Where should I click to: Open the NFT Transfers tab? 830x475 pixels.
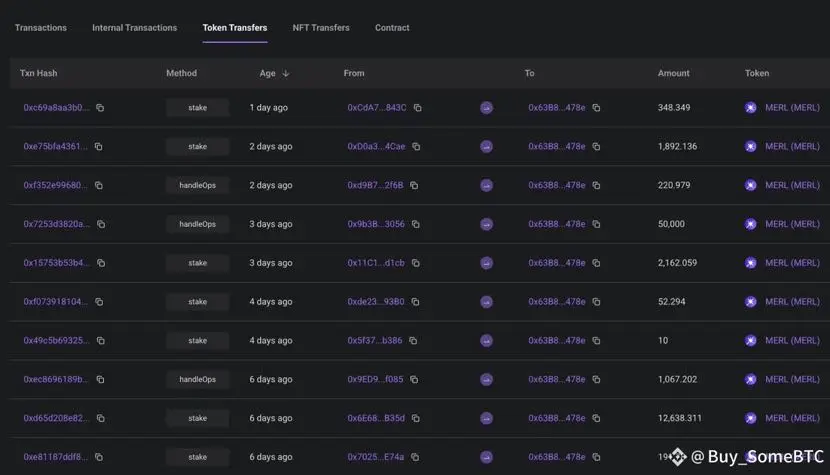(x=321, y=28)
